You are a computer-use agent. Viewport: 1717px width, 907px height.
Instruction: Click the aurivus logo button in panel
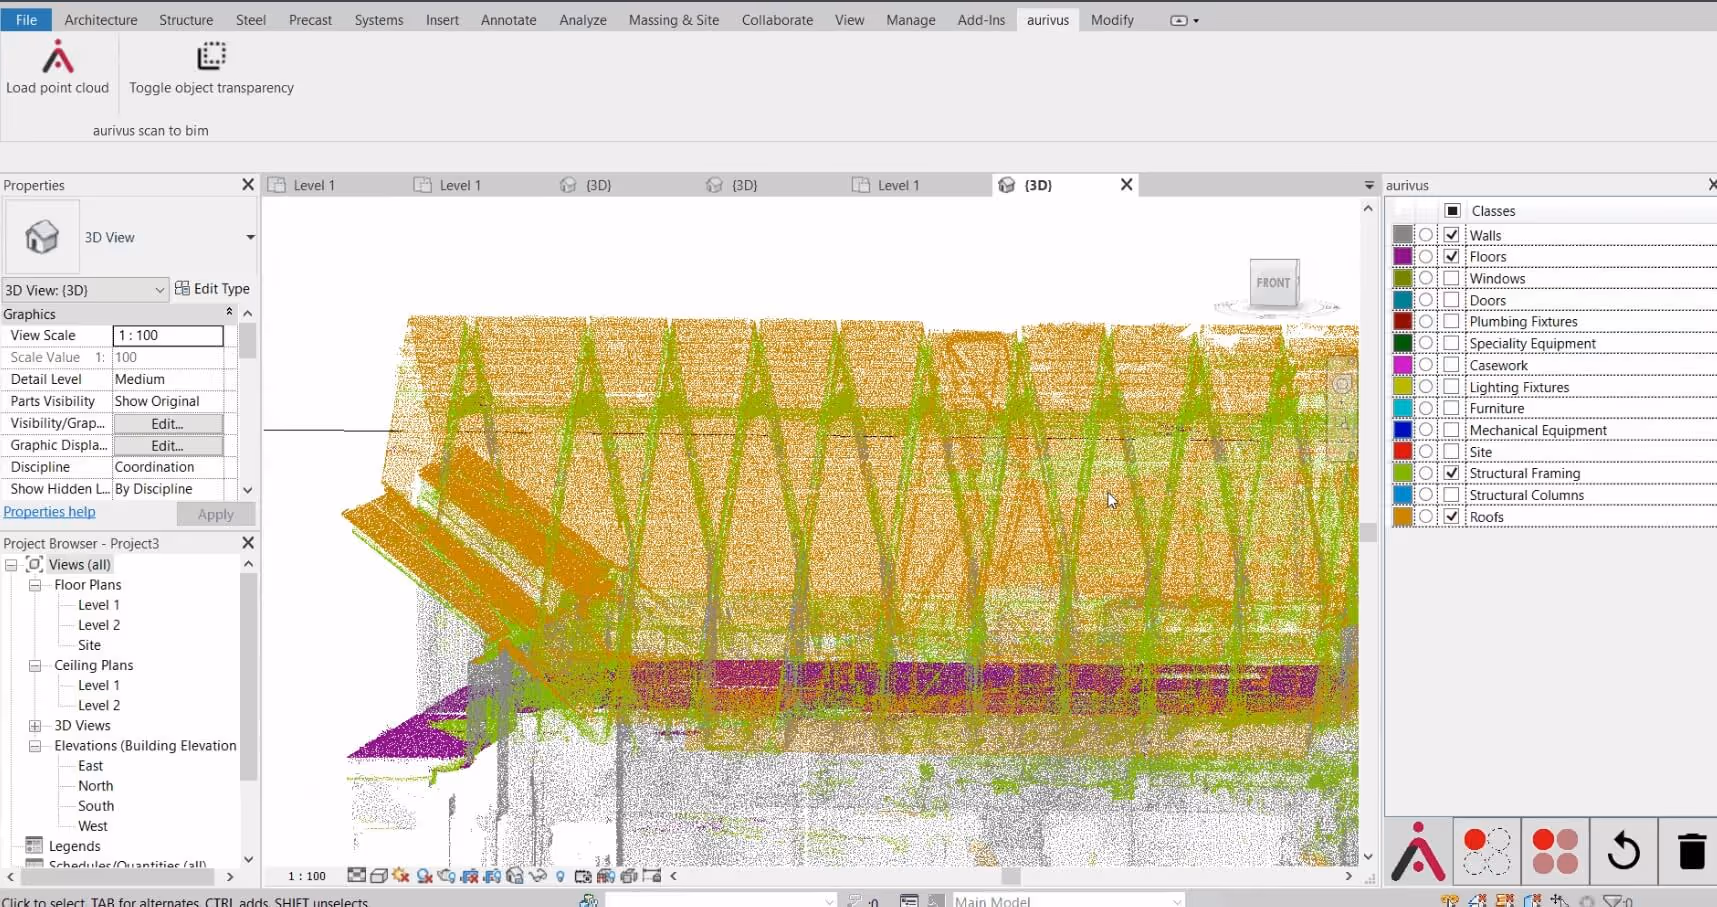[x=1419, y=851]
